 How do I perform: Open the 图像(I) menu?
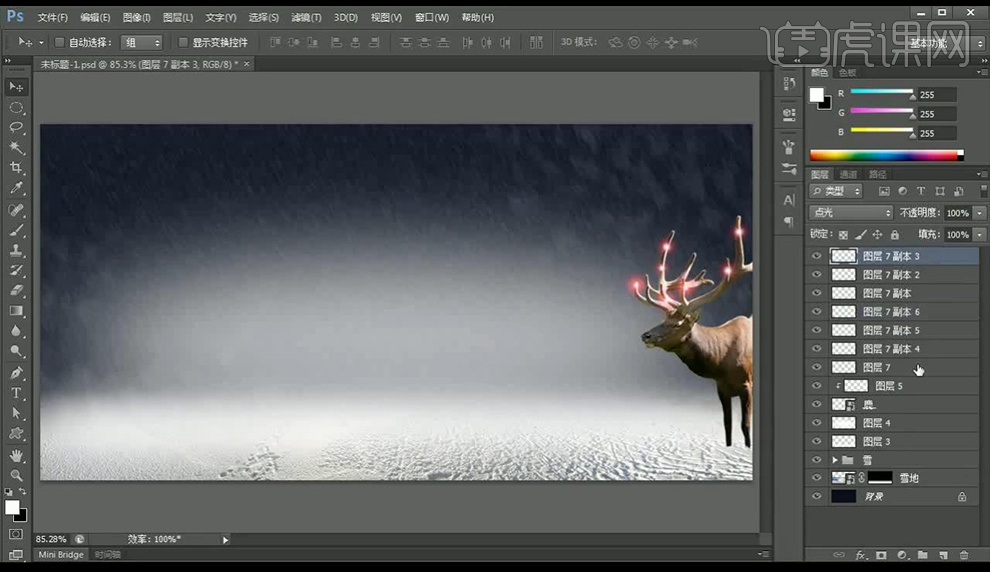pyautogui.click(x=136, y=18)
